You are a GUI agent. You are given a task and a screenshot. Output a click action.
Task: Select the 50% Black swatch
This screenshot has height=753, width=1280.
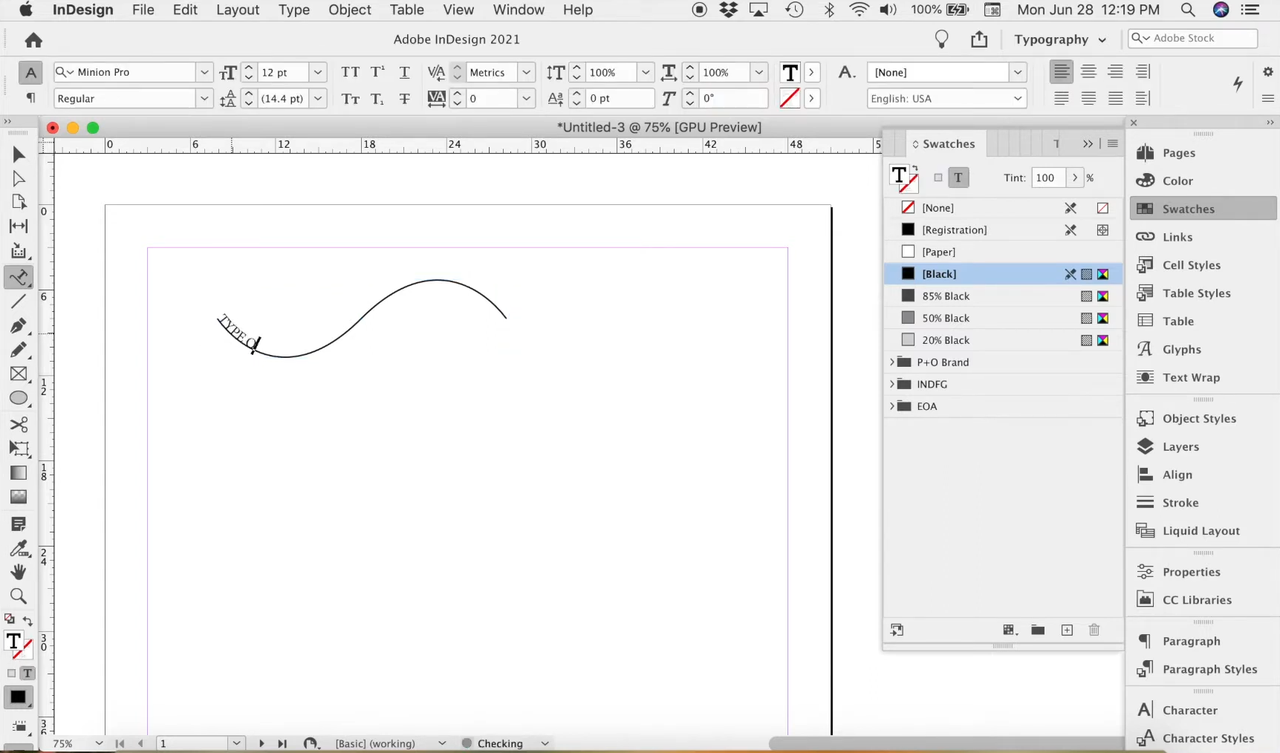(945, 318)
